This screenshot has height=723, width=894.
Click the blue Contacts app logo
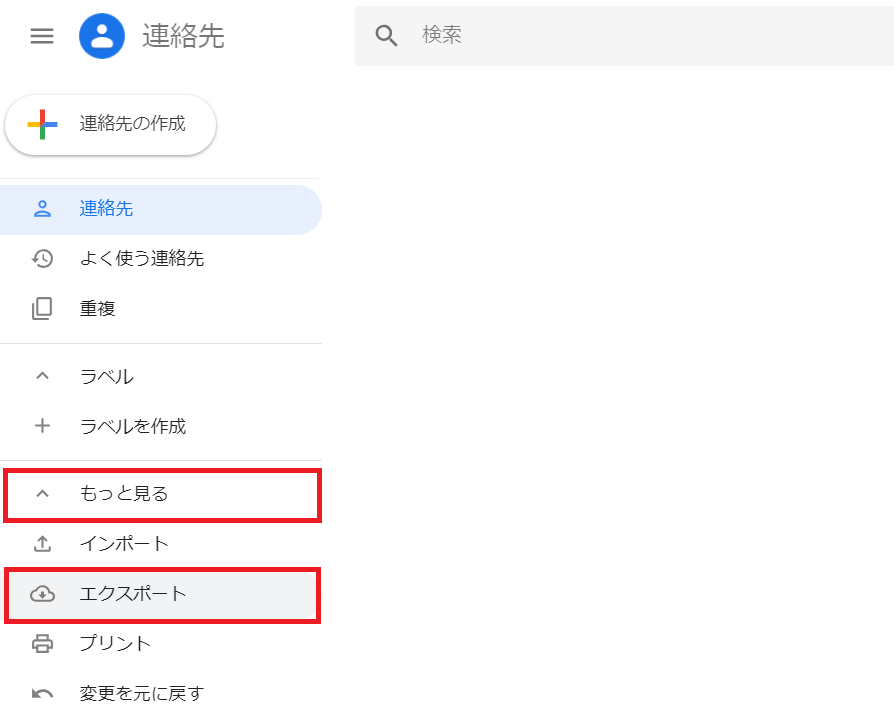pos(102,36)
